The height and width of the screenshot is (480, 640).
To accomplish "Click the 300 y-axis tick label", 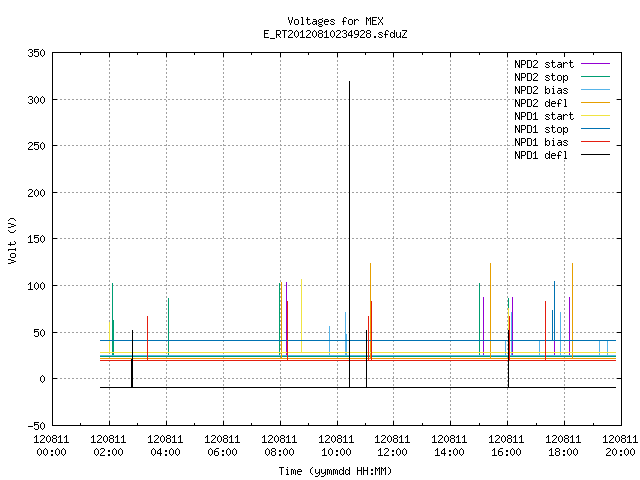I will 36,100.
